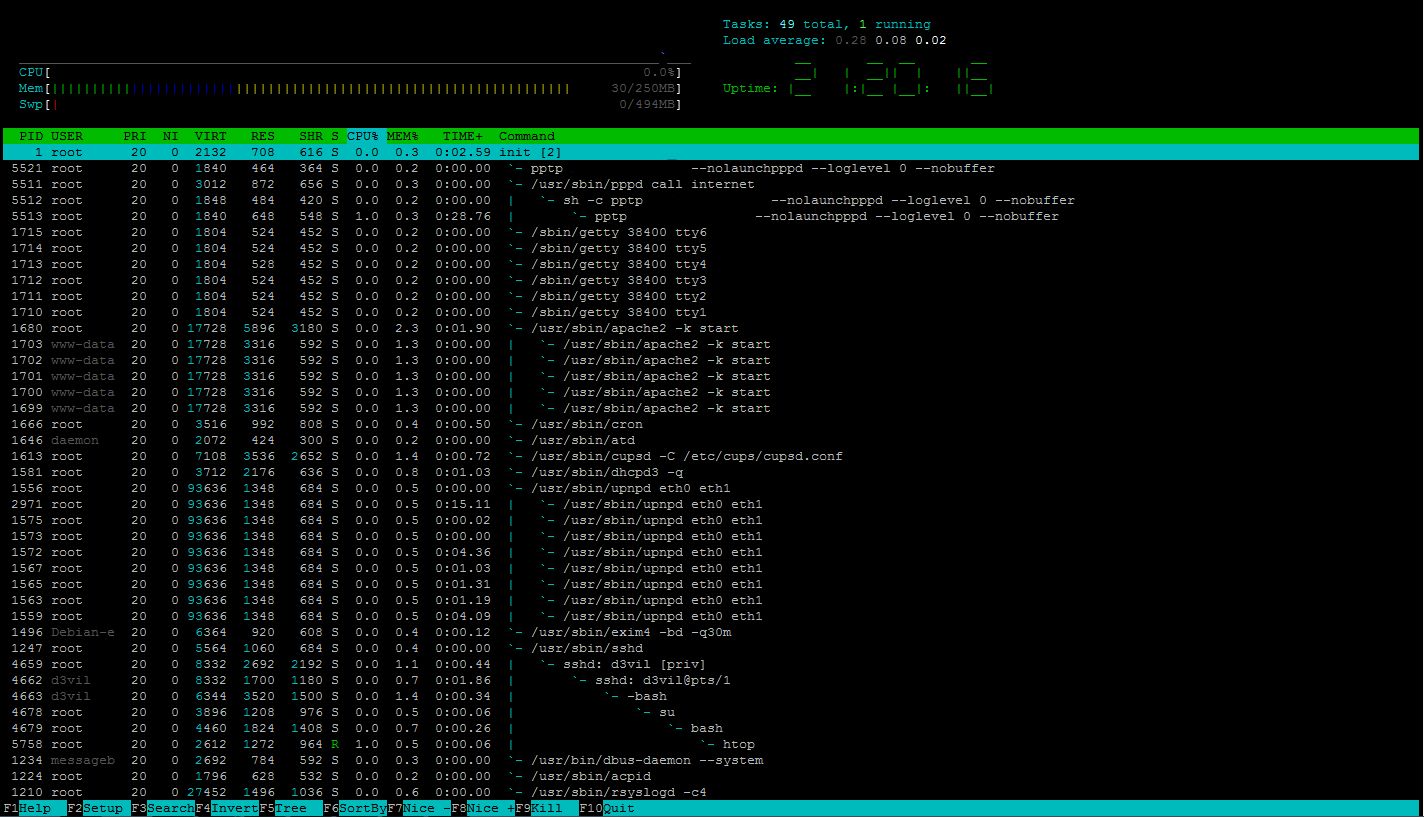The width and height of the screenshot is (1424, 817).
Task: Click the SHR column header
Action: [311, 136]
